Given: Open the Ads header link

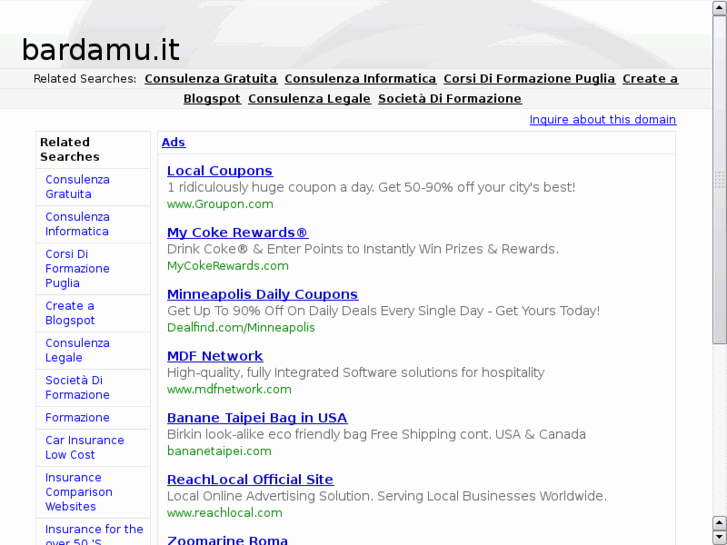Looking at the screenshot, I should coord(173,142).
